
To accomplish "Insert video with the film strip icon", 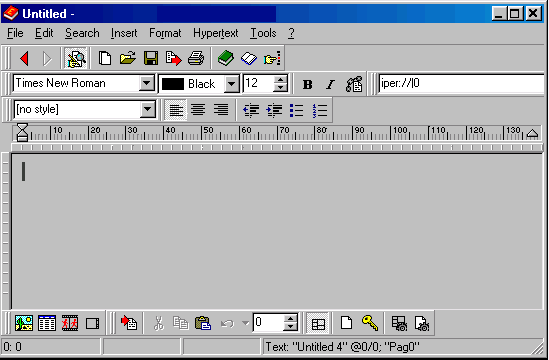I will pyautogui.click(x=70, y=323).
